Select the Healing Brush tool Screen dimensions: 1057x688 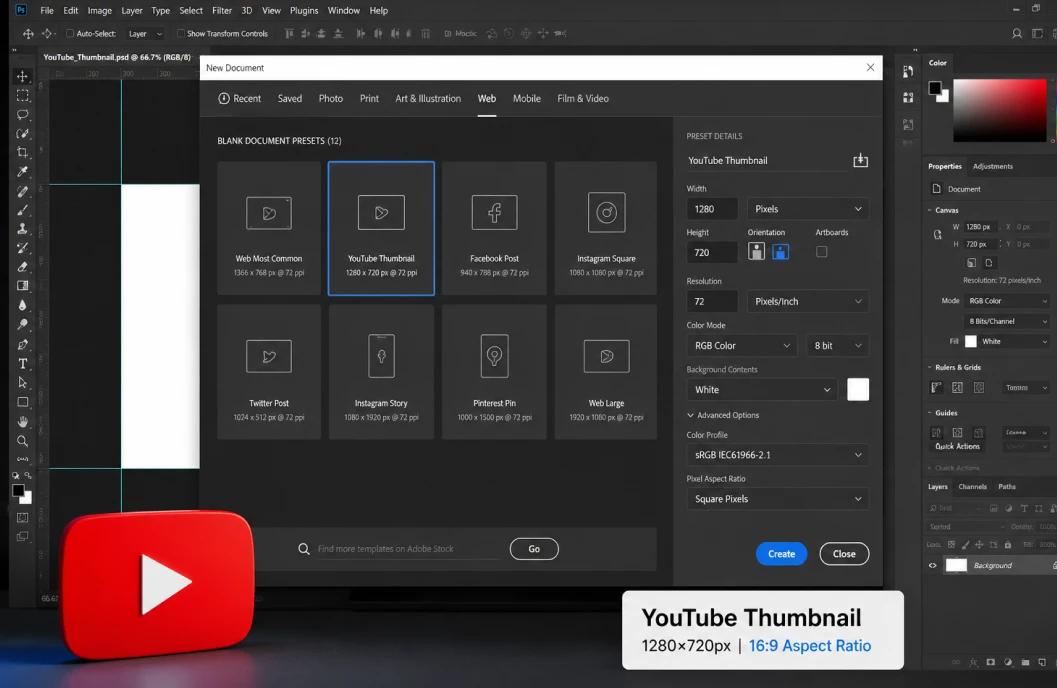(22, 191)
